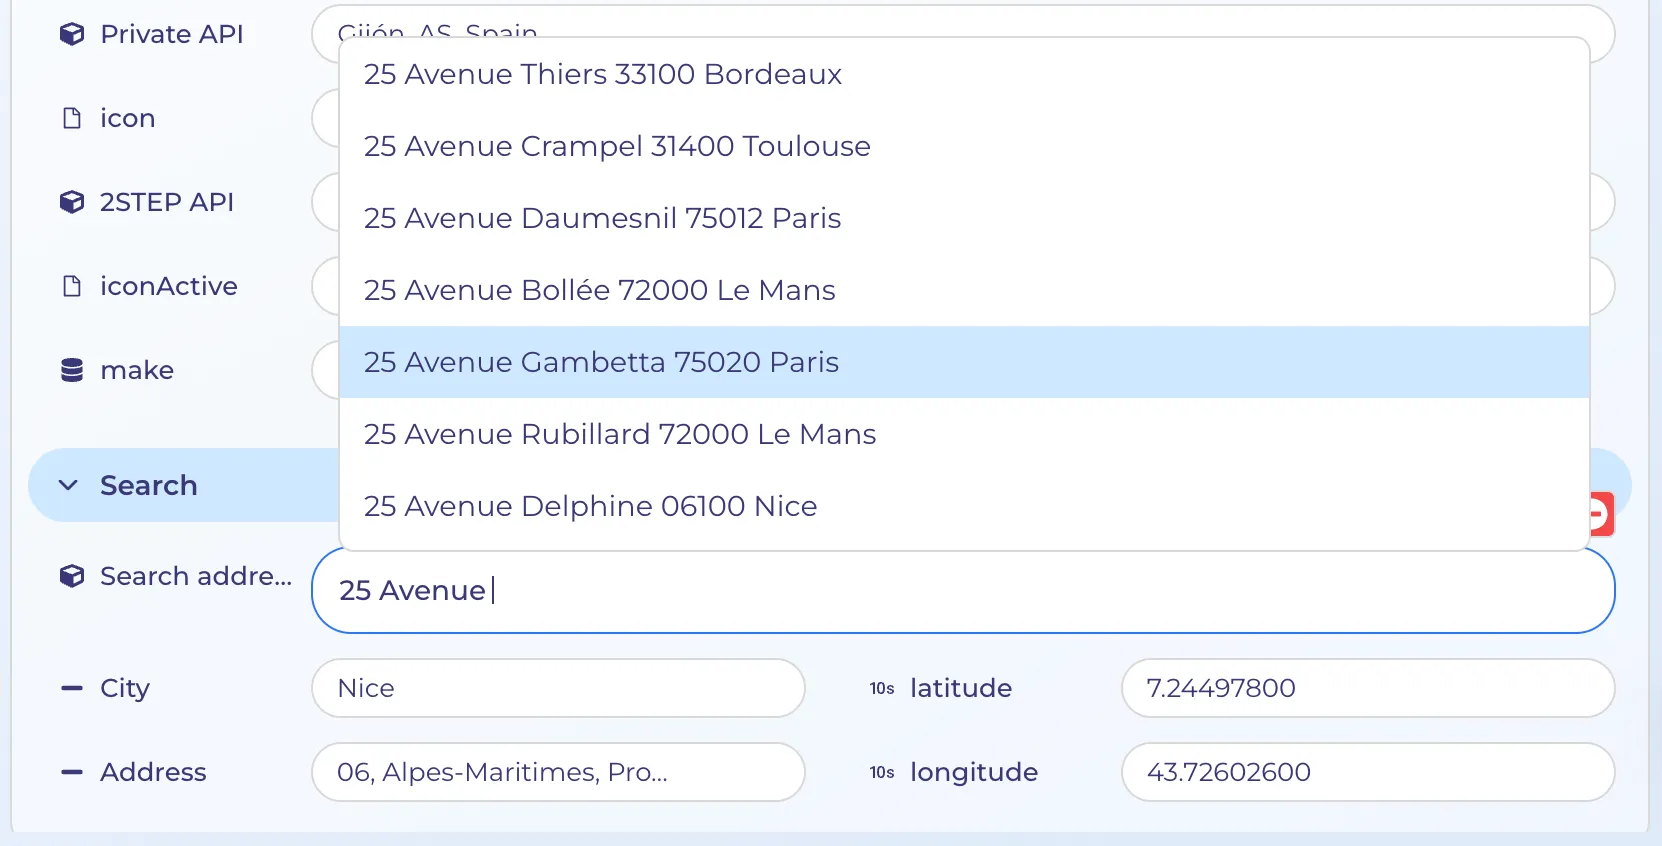Click the make label

tap(137, 370)
